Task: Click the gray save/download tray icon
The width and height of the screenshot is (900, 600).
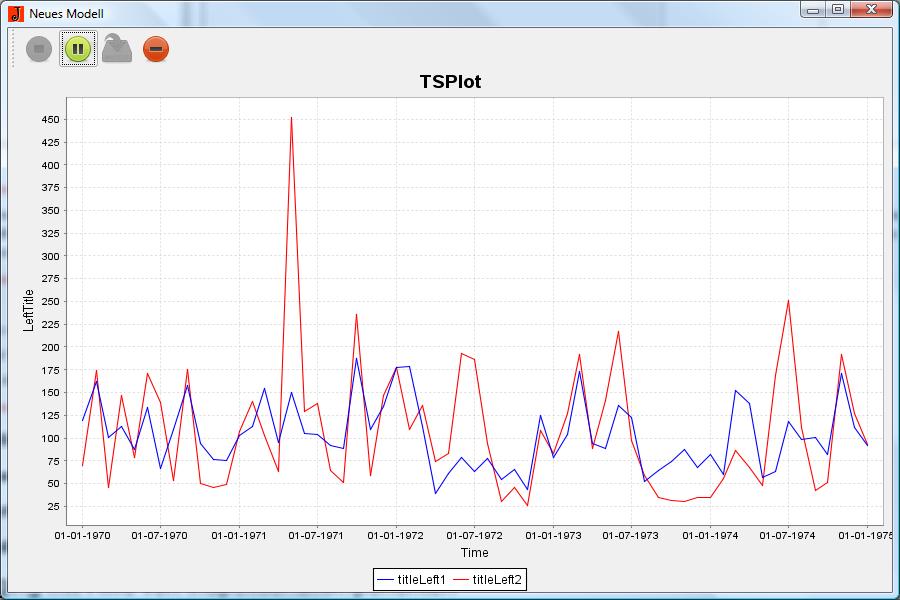Action: coord(117,48)
